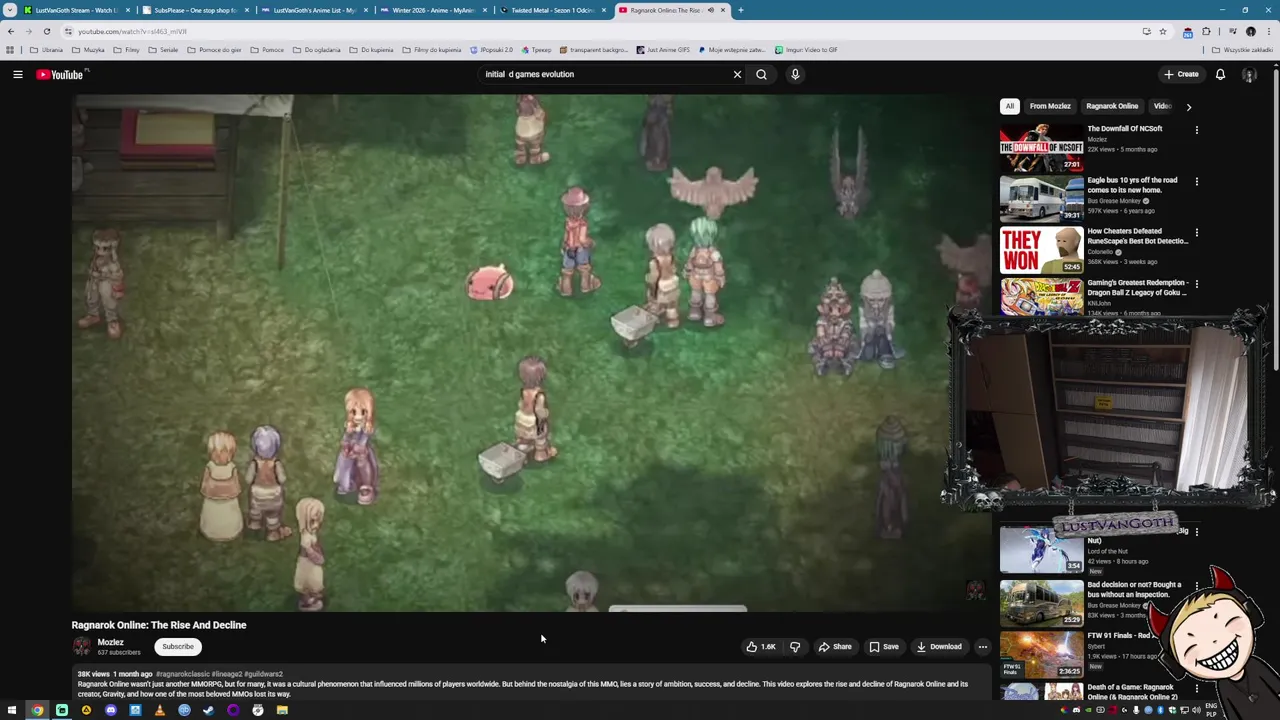Open a new browser tab
Screen dimensions: 1280x720
pos(740,10)
